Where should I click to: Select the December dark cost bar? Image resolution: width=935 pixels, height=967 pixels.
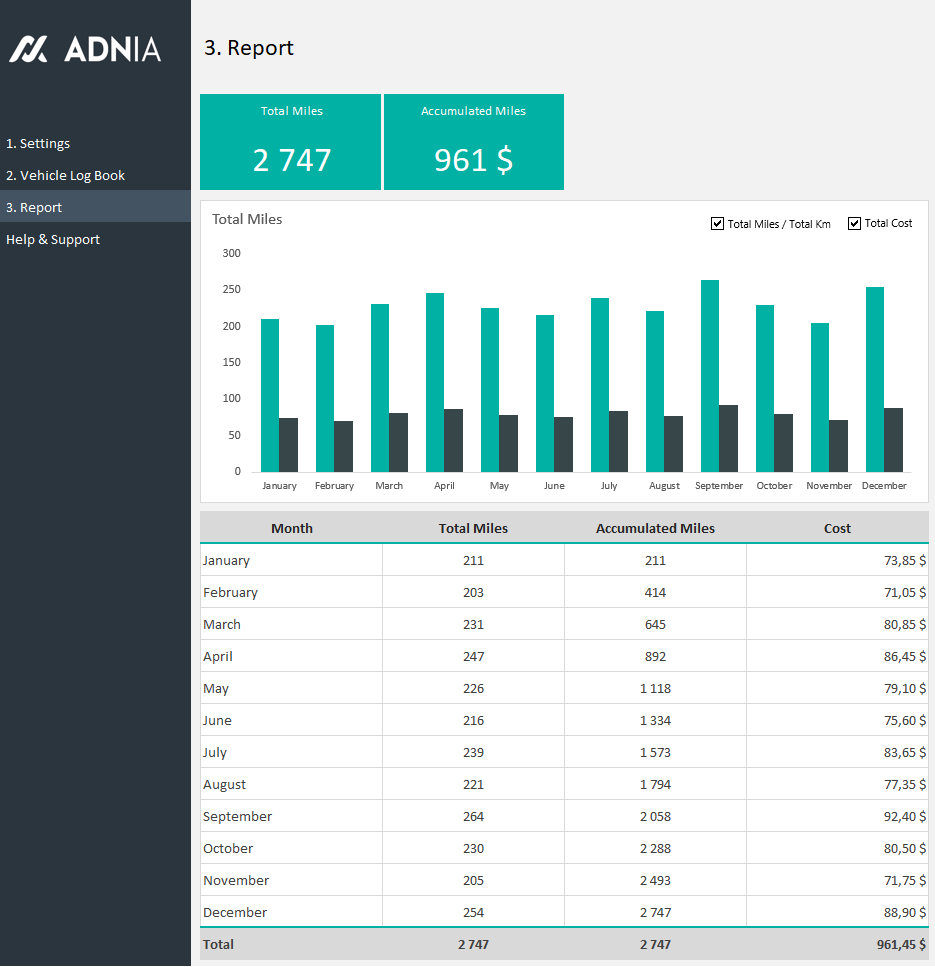point(893,440)
